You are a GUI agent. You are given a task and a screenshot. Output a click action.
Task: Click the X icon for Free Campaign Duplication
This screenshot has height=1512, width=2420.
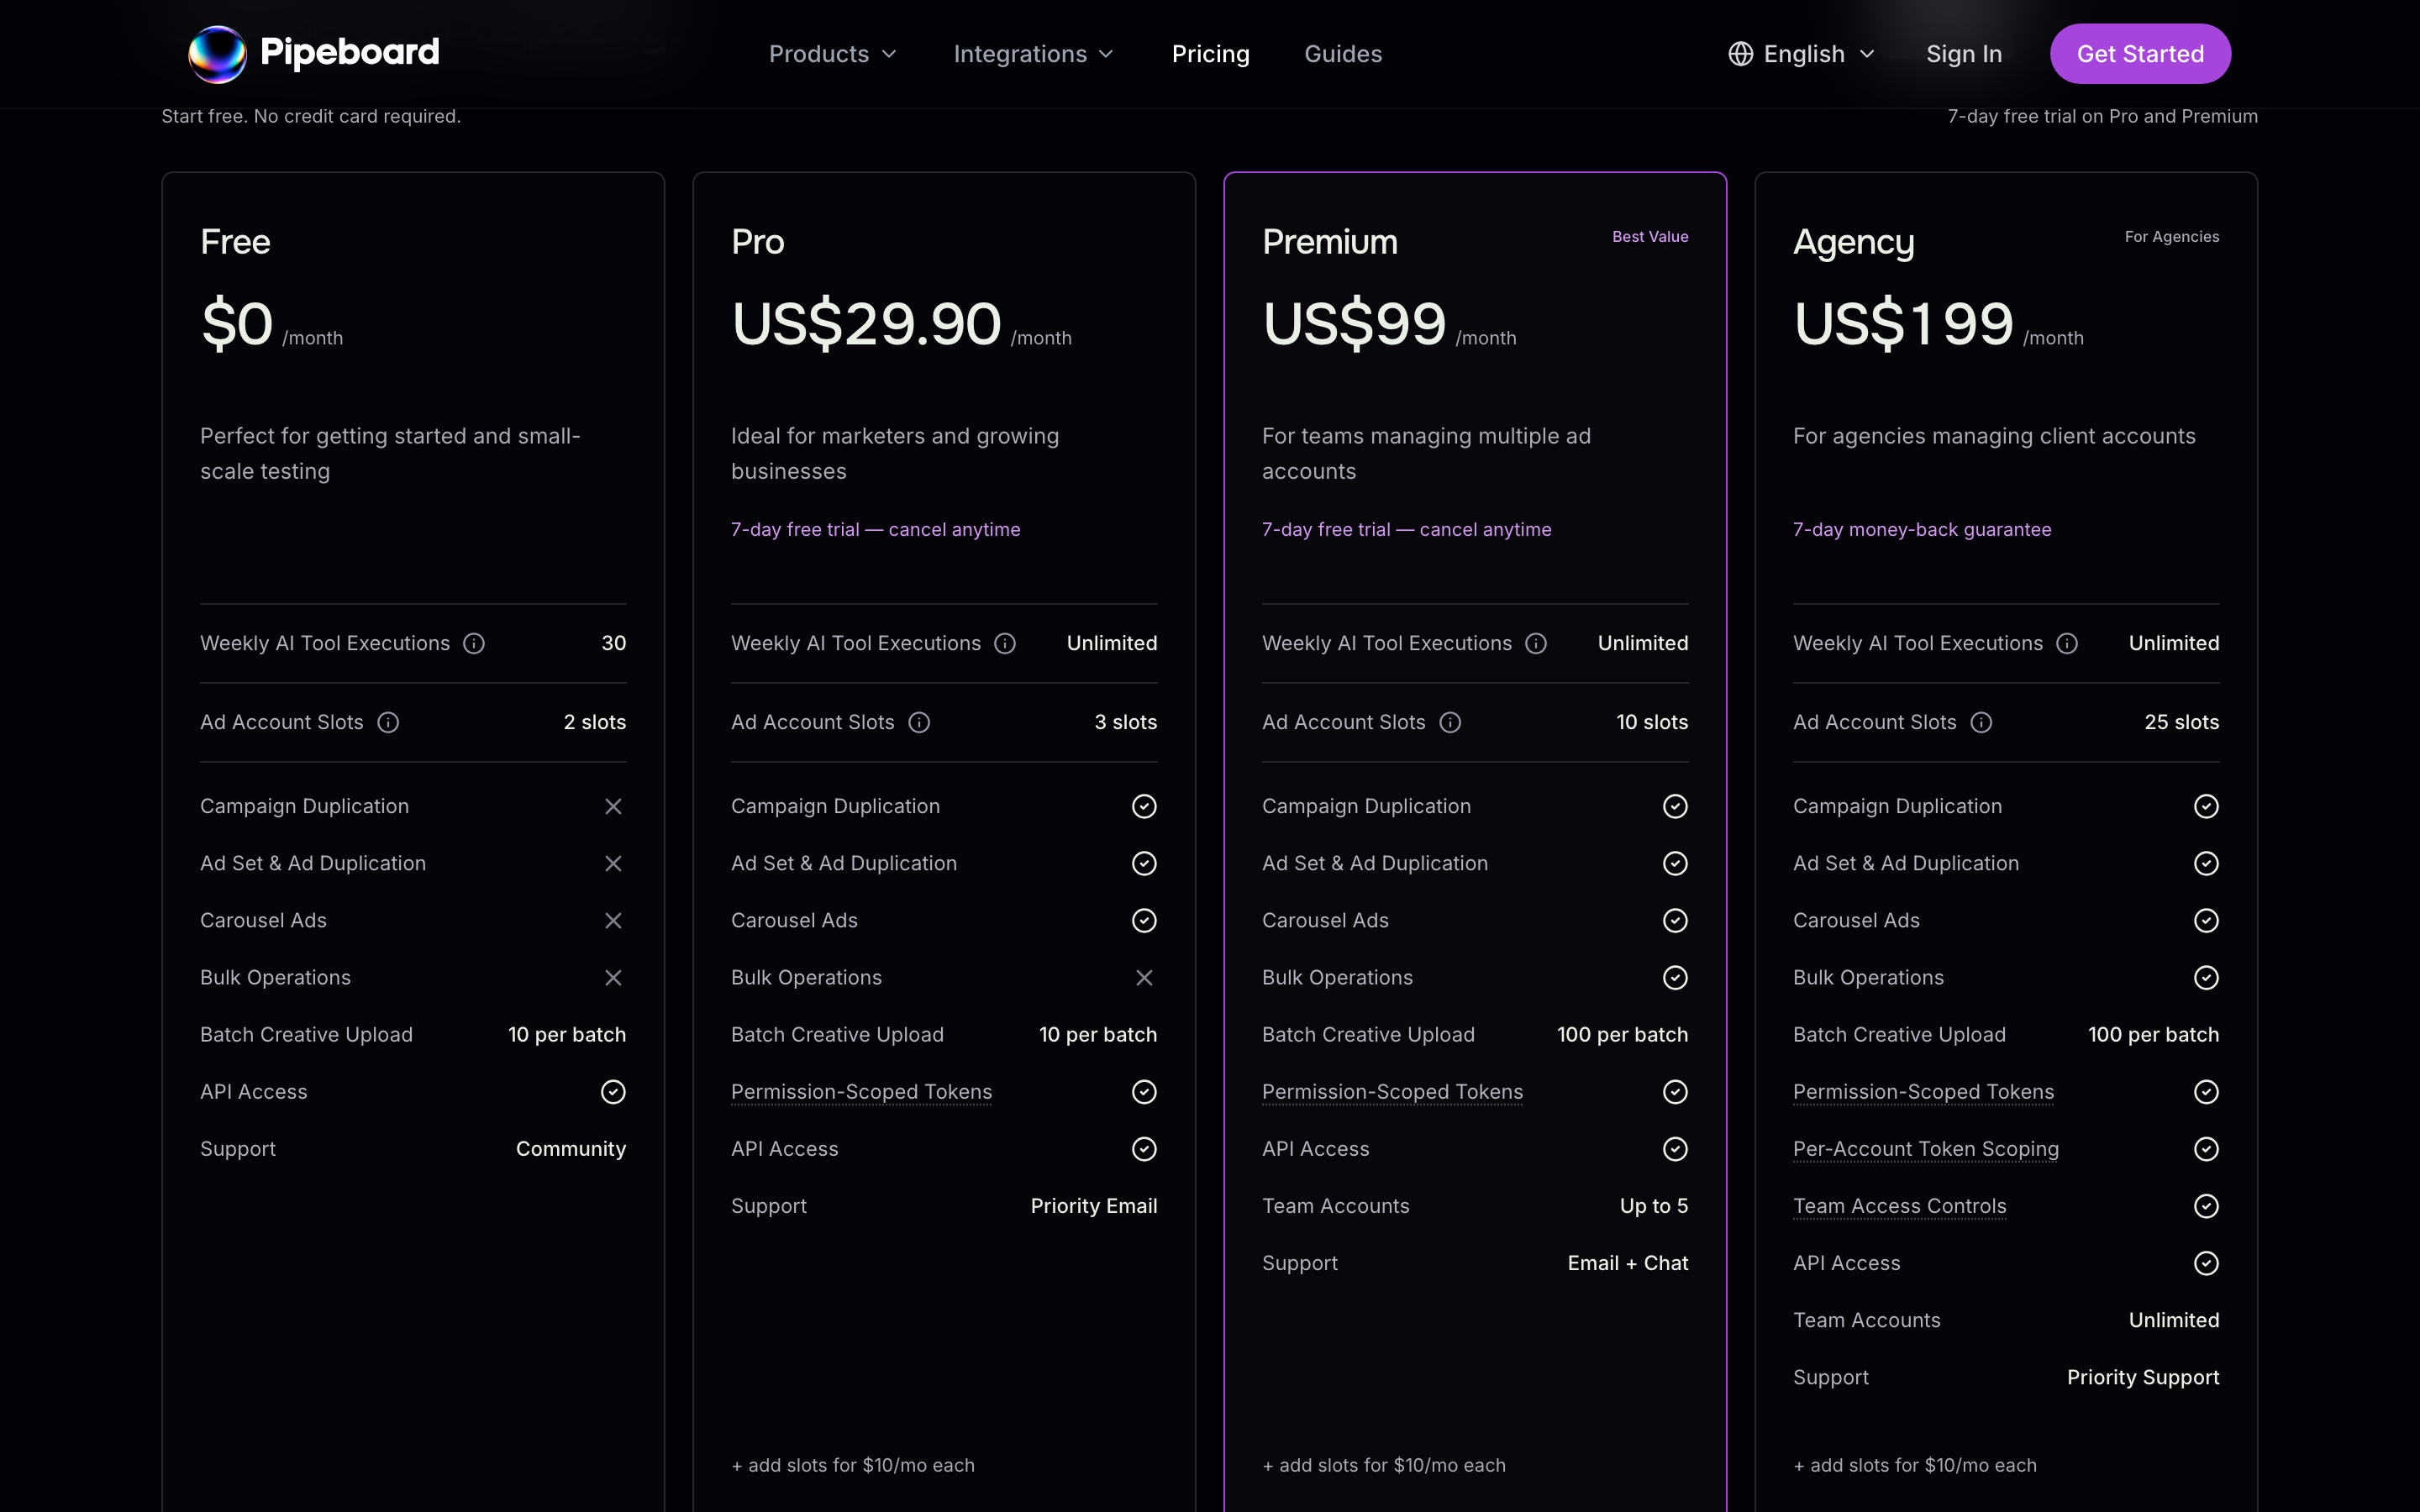pos(613,806)
